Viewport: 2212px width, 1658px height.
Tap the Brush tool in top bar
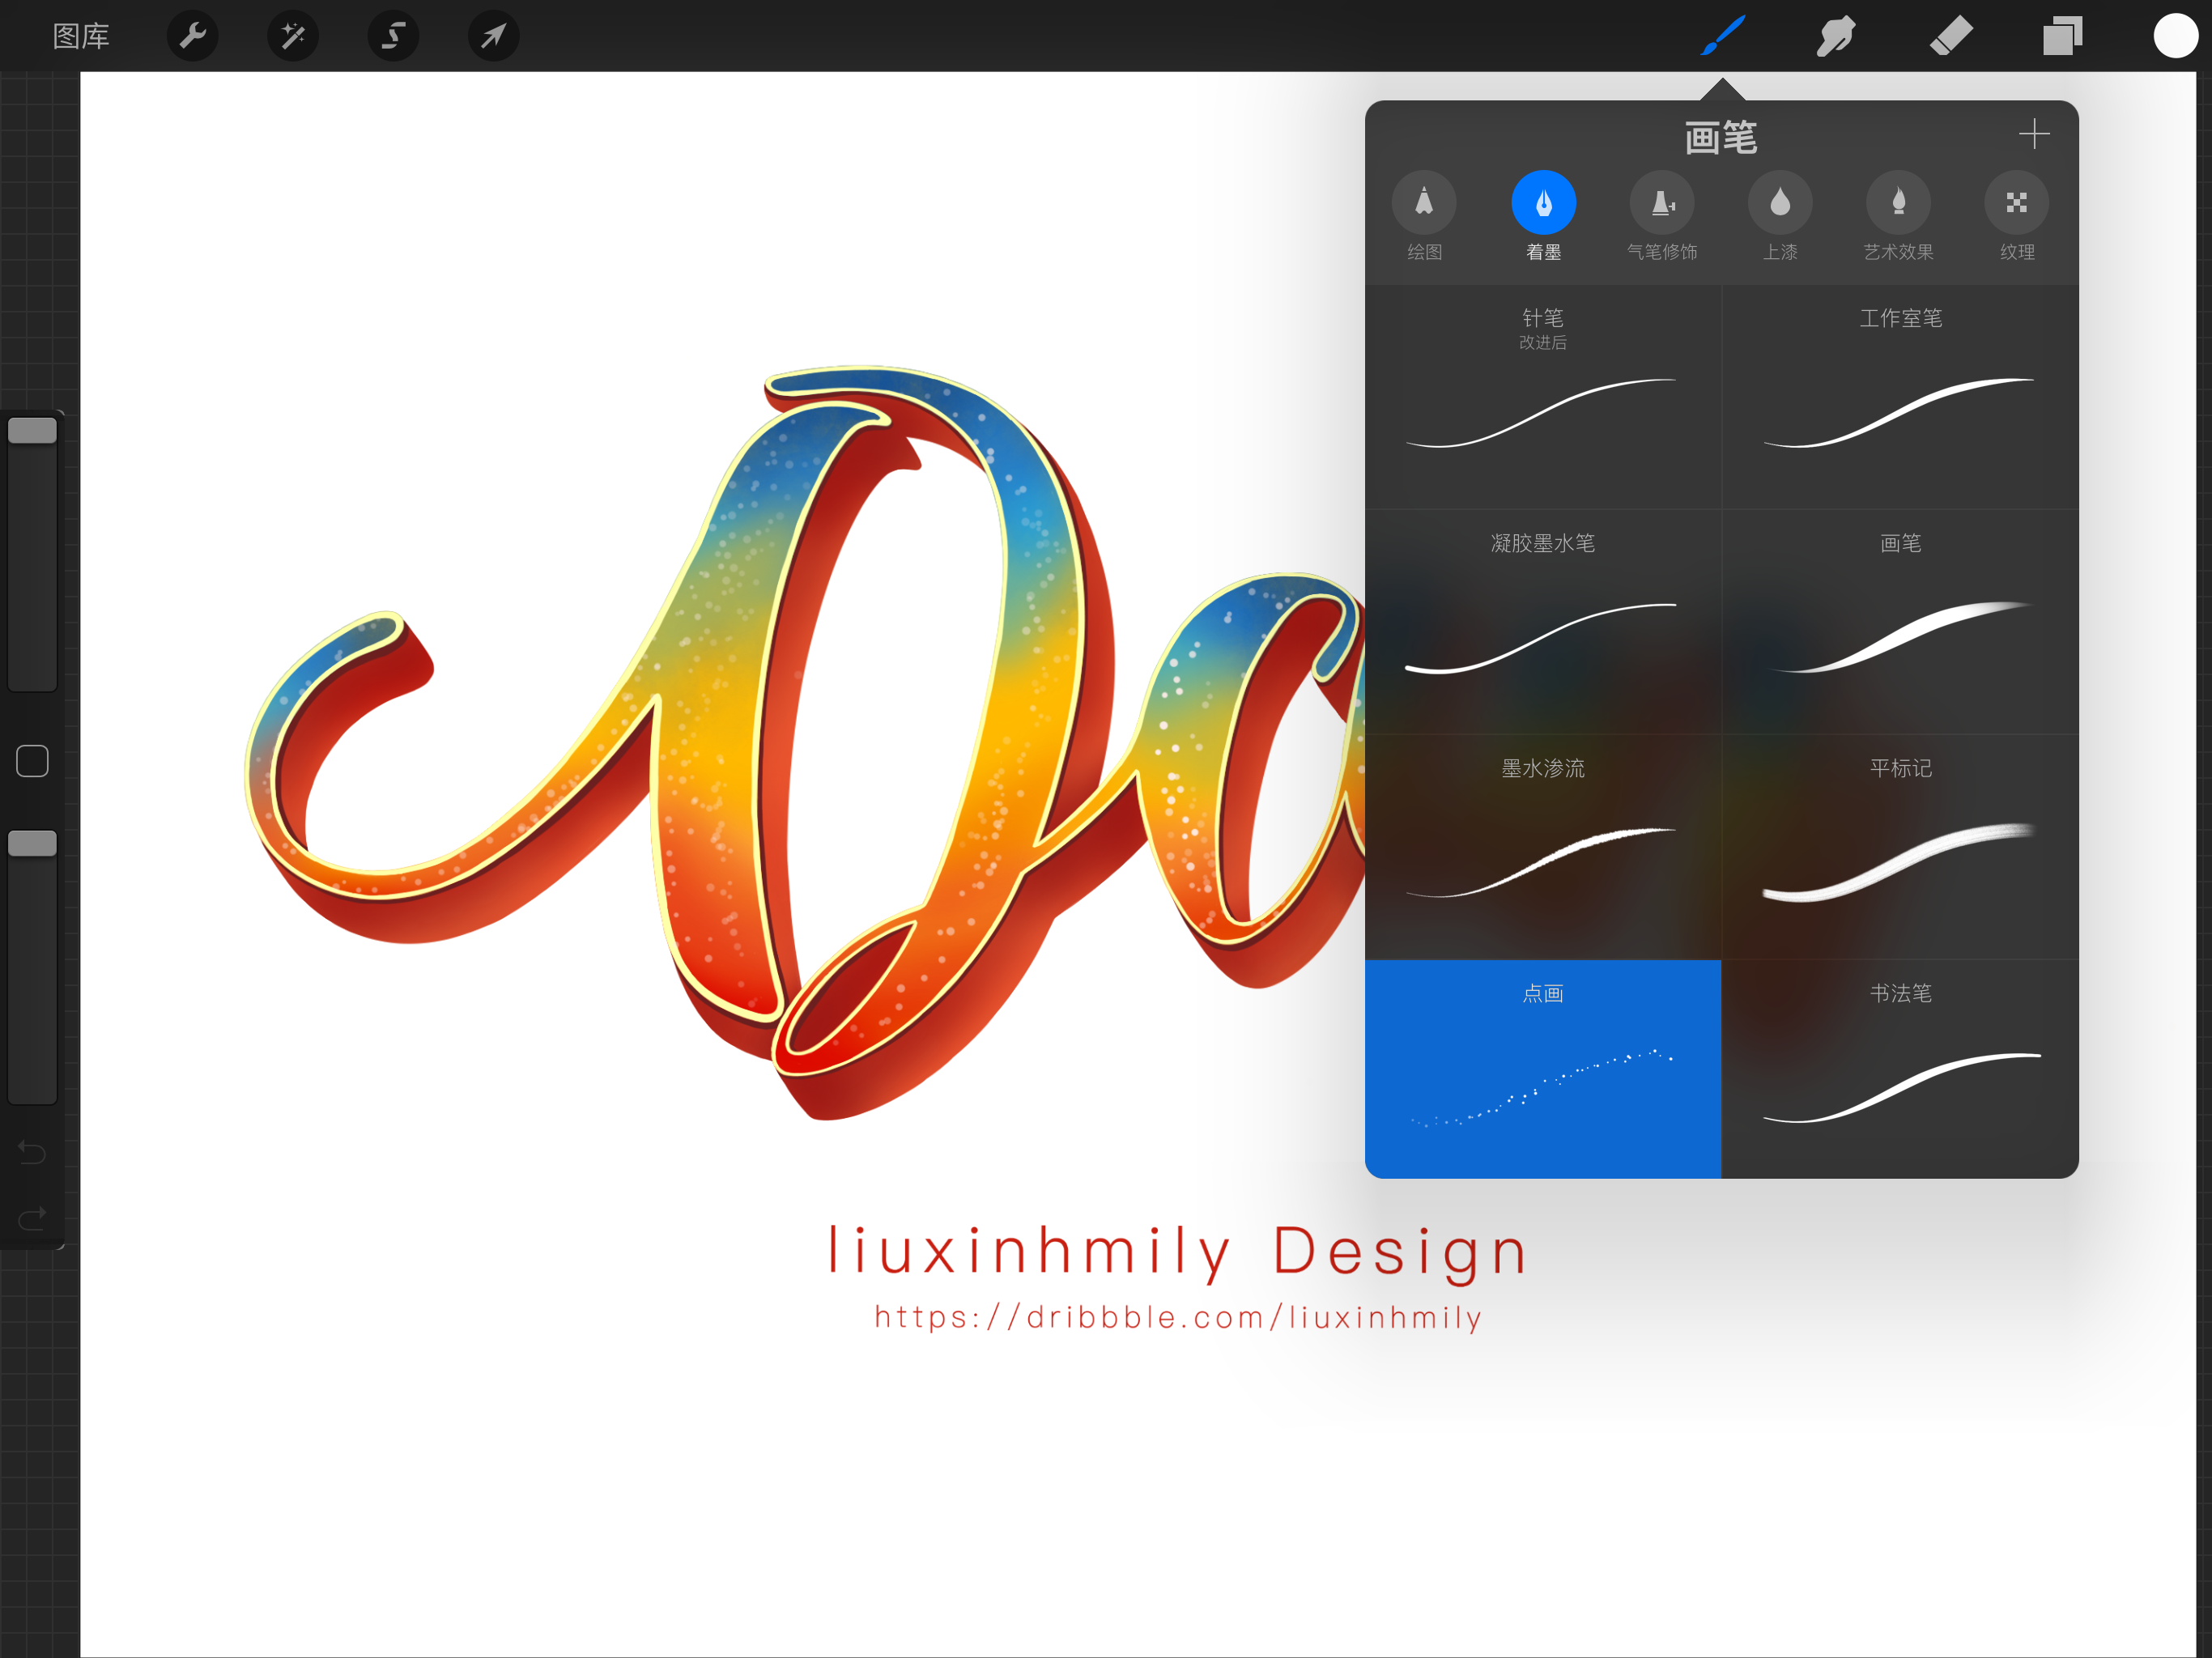(x=1723, y=37)
